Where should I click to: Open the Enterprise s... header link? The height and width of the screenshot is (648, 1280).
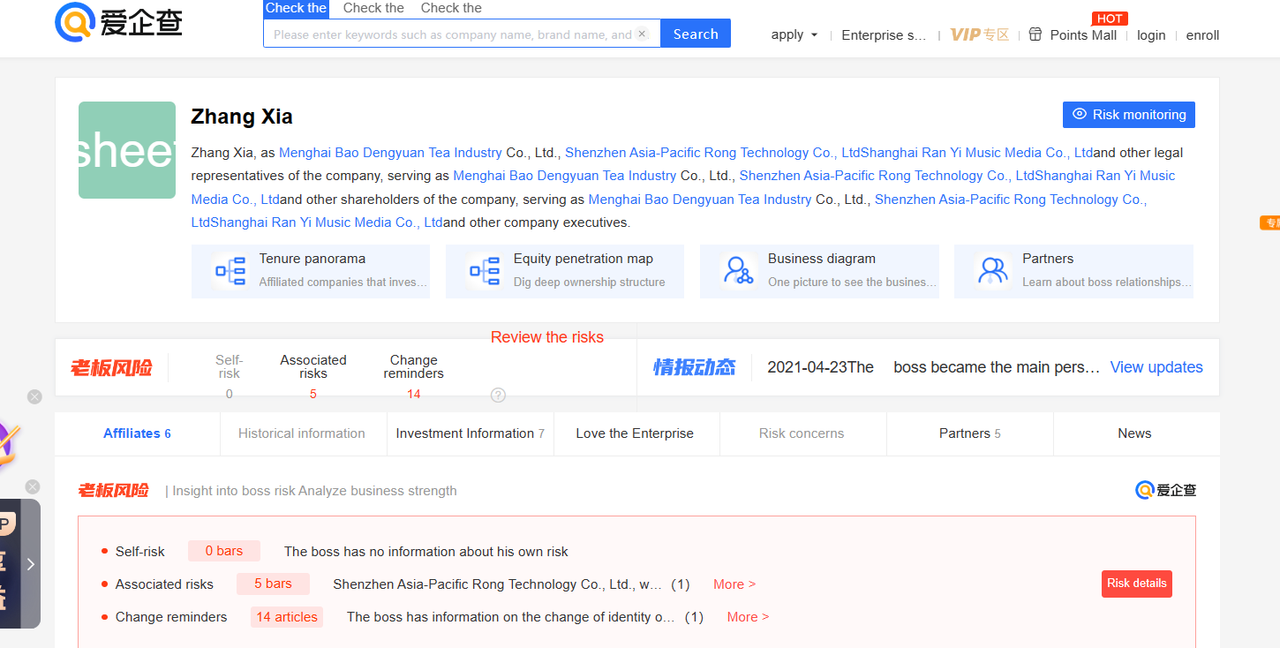coord(884,35)
